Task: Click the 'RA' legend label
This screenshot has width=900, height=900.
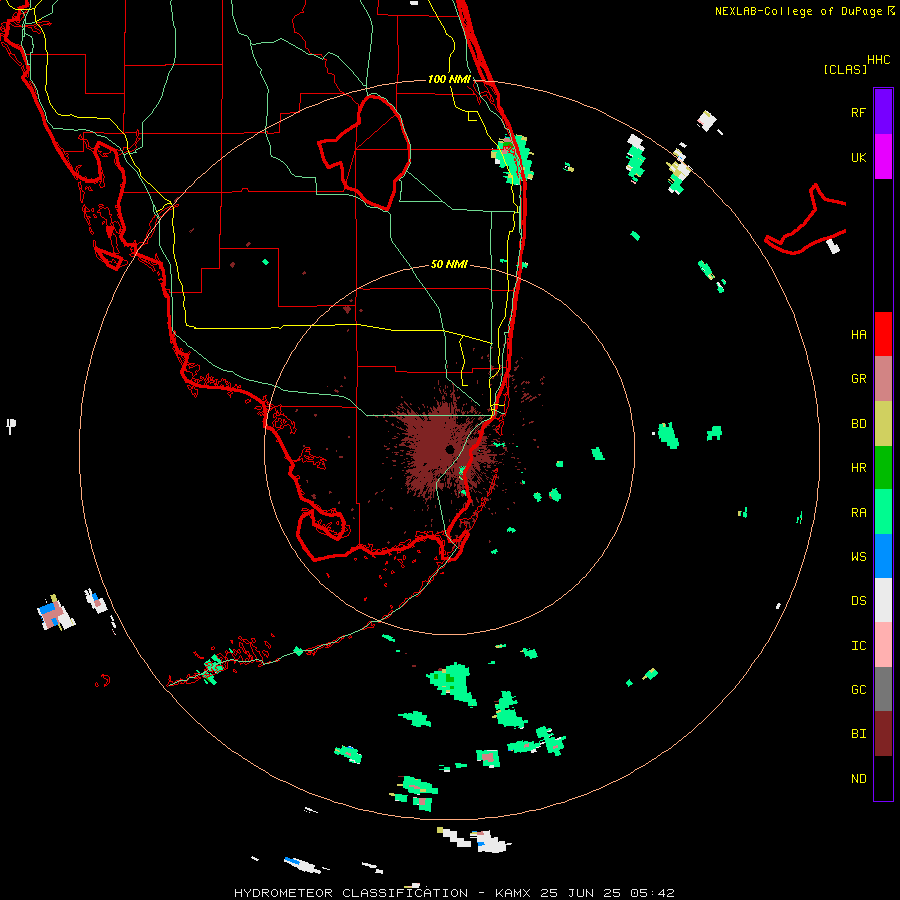Action: pyautogui.click(x=858, y=513)
